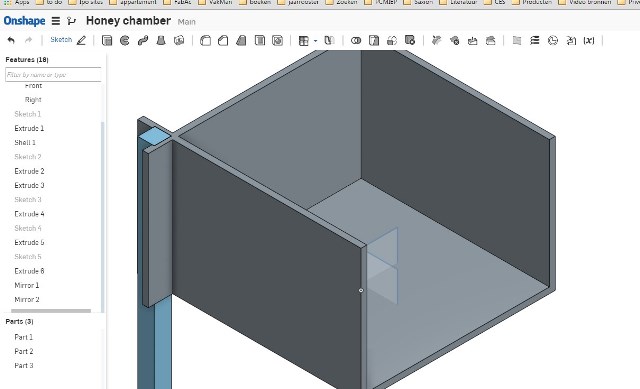
Task: Click the pencil sketch edit icon
Action: (81, 40)
